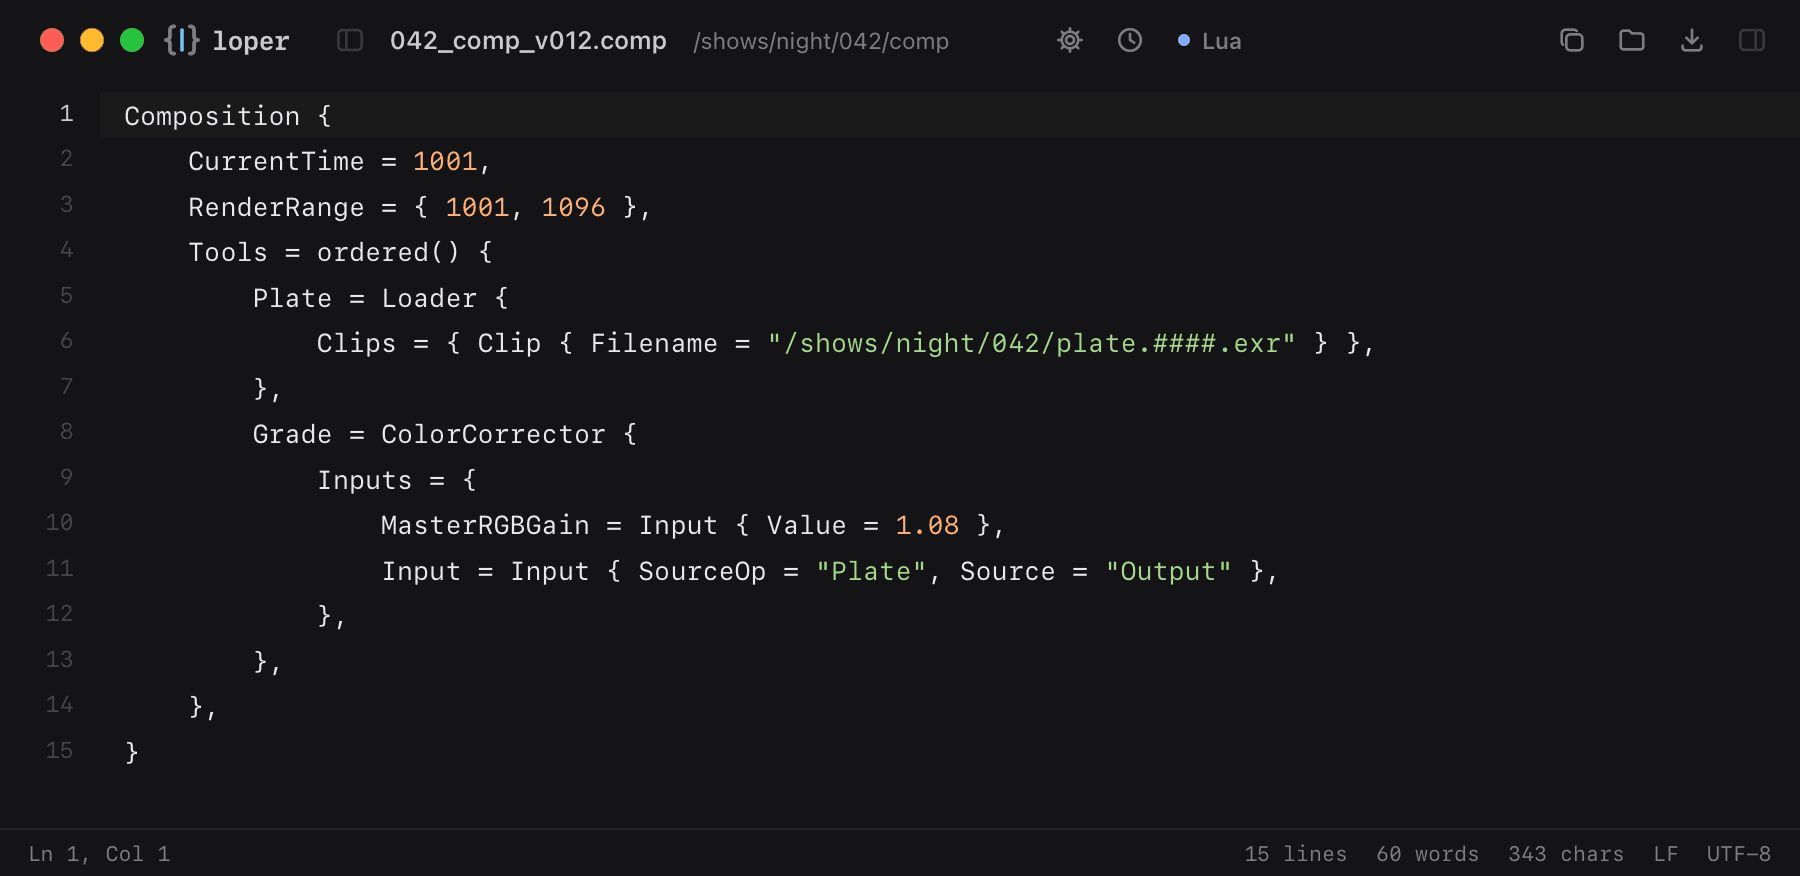Screen dimensions: 1800x876
Task: Select the 042_comp_v012.comp file tab
Action: pos(528,41)
